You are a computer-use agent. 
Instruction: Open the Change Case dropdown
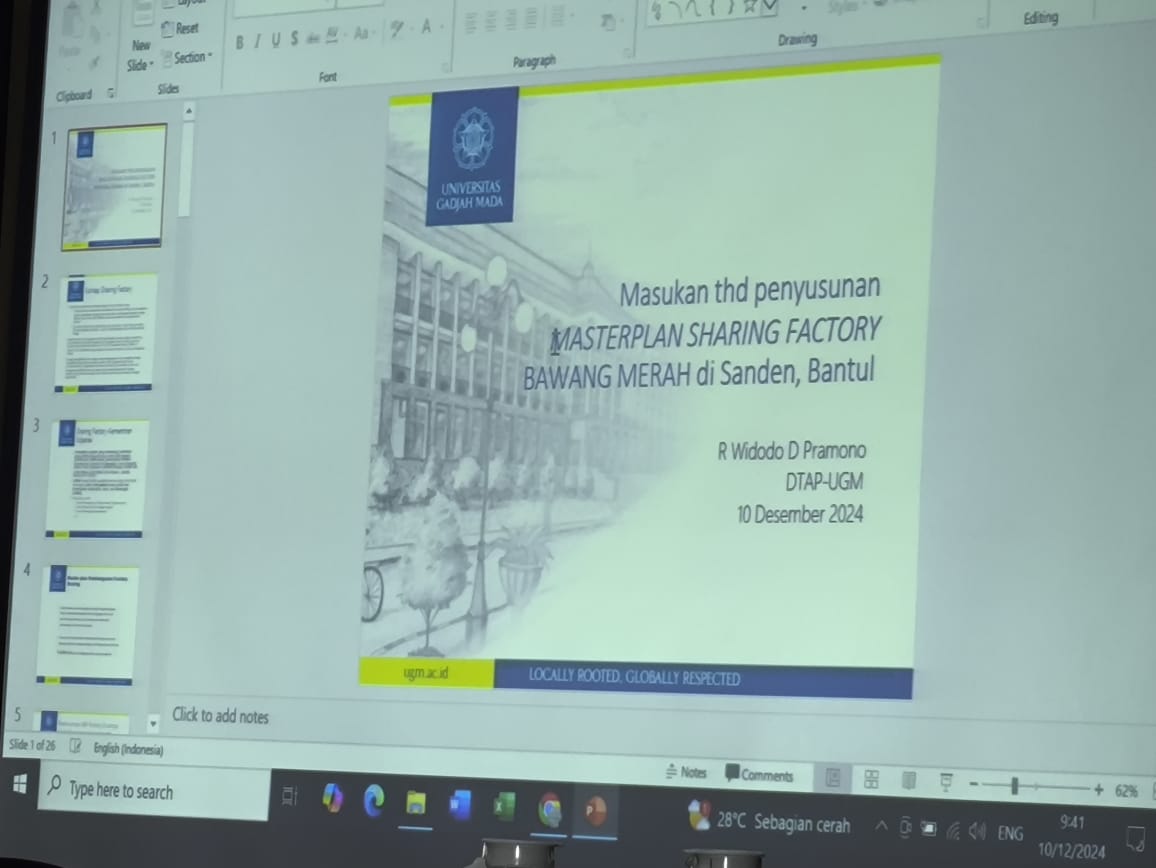[363, 33]
